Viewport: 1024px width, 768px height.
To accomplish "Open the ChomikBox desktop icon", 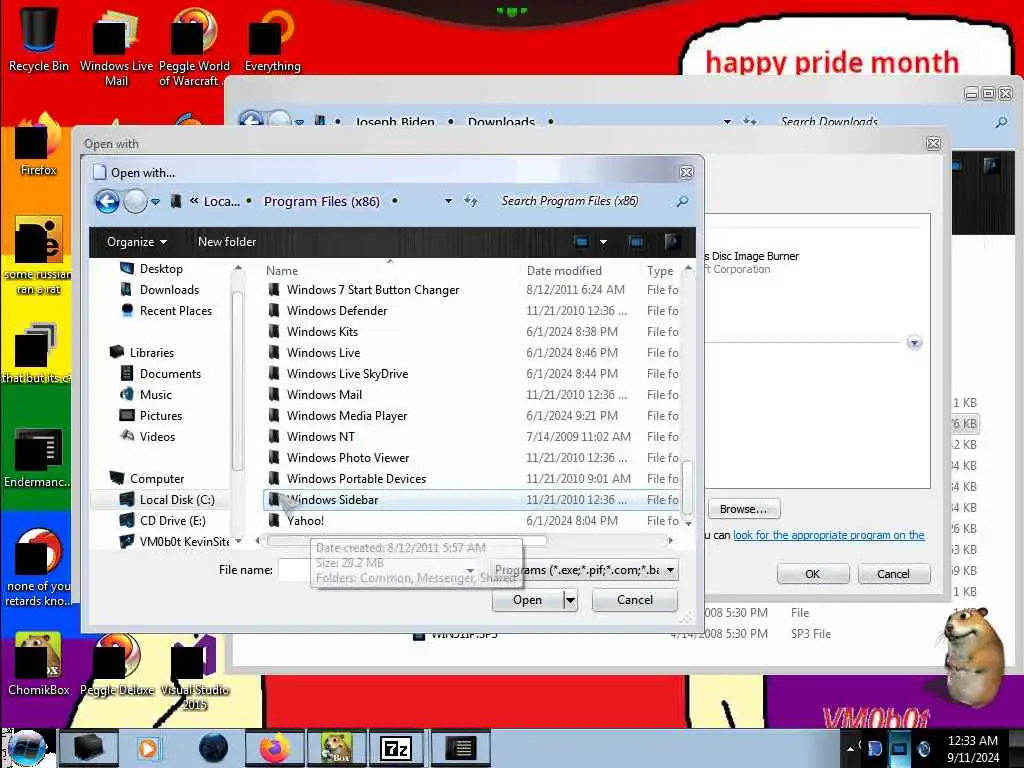I will pos(38,664).
